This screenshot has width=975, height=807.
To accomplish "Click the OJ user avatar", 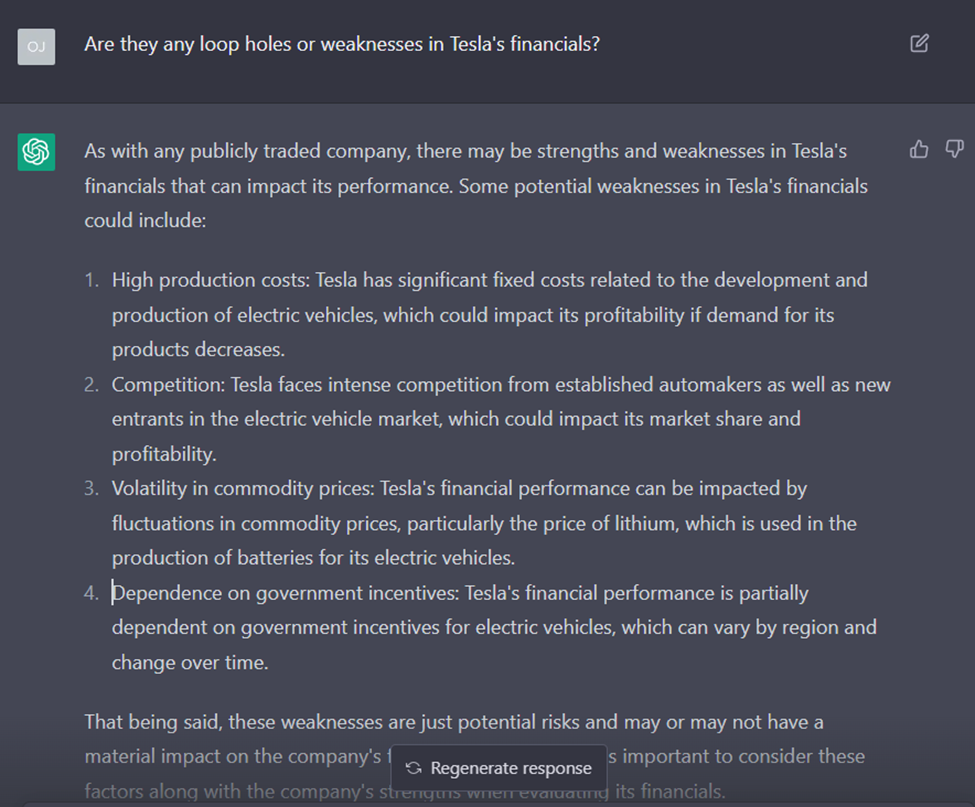I will click(36, 46).
